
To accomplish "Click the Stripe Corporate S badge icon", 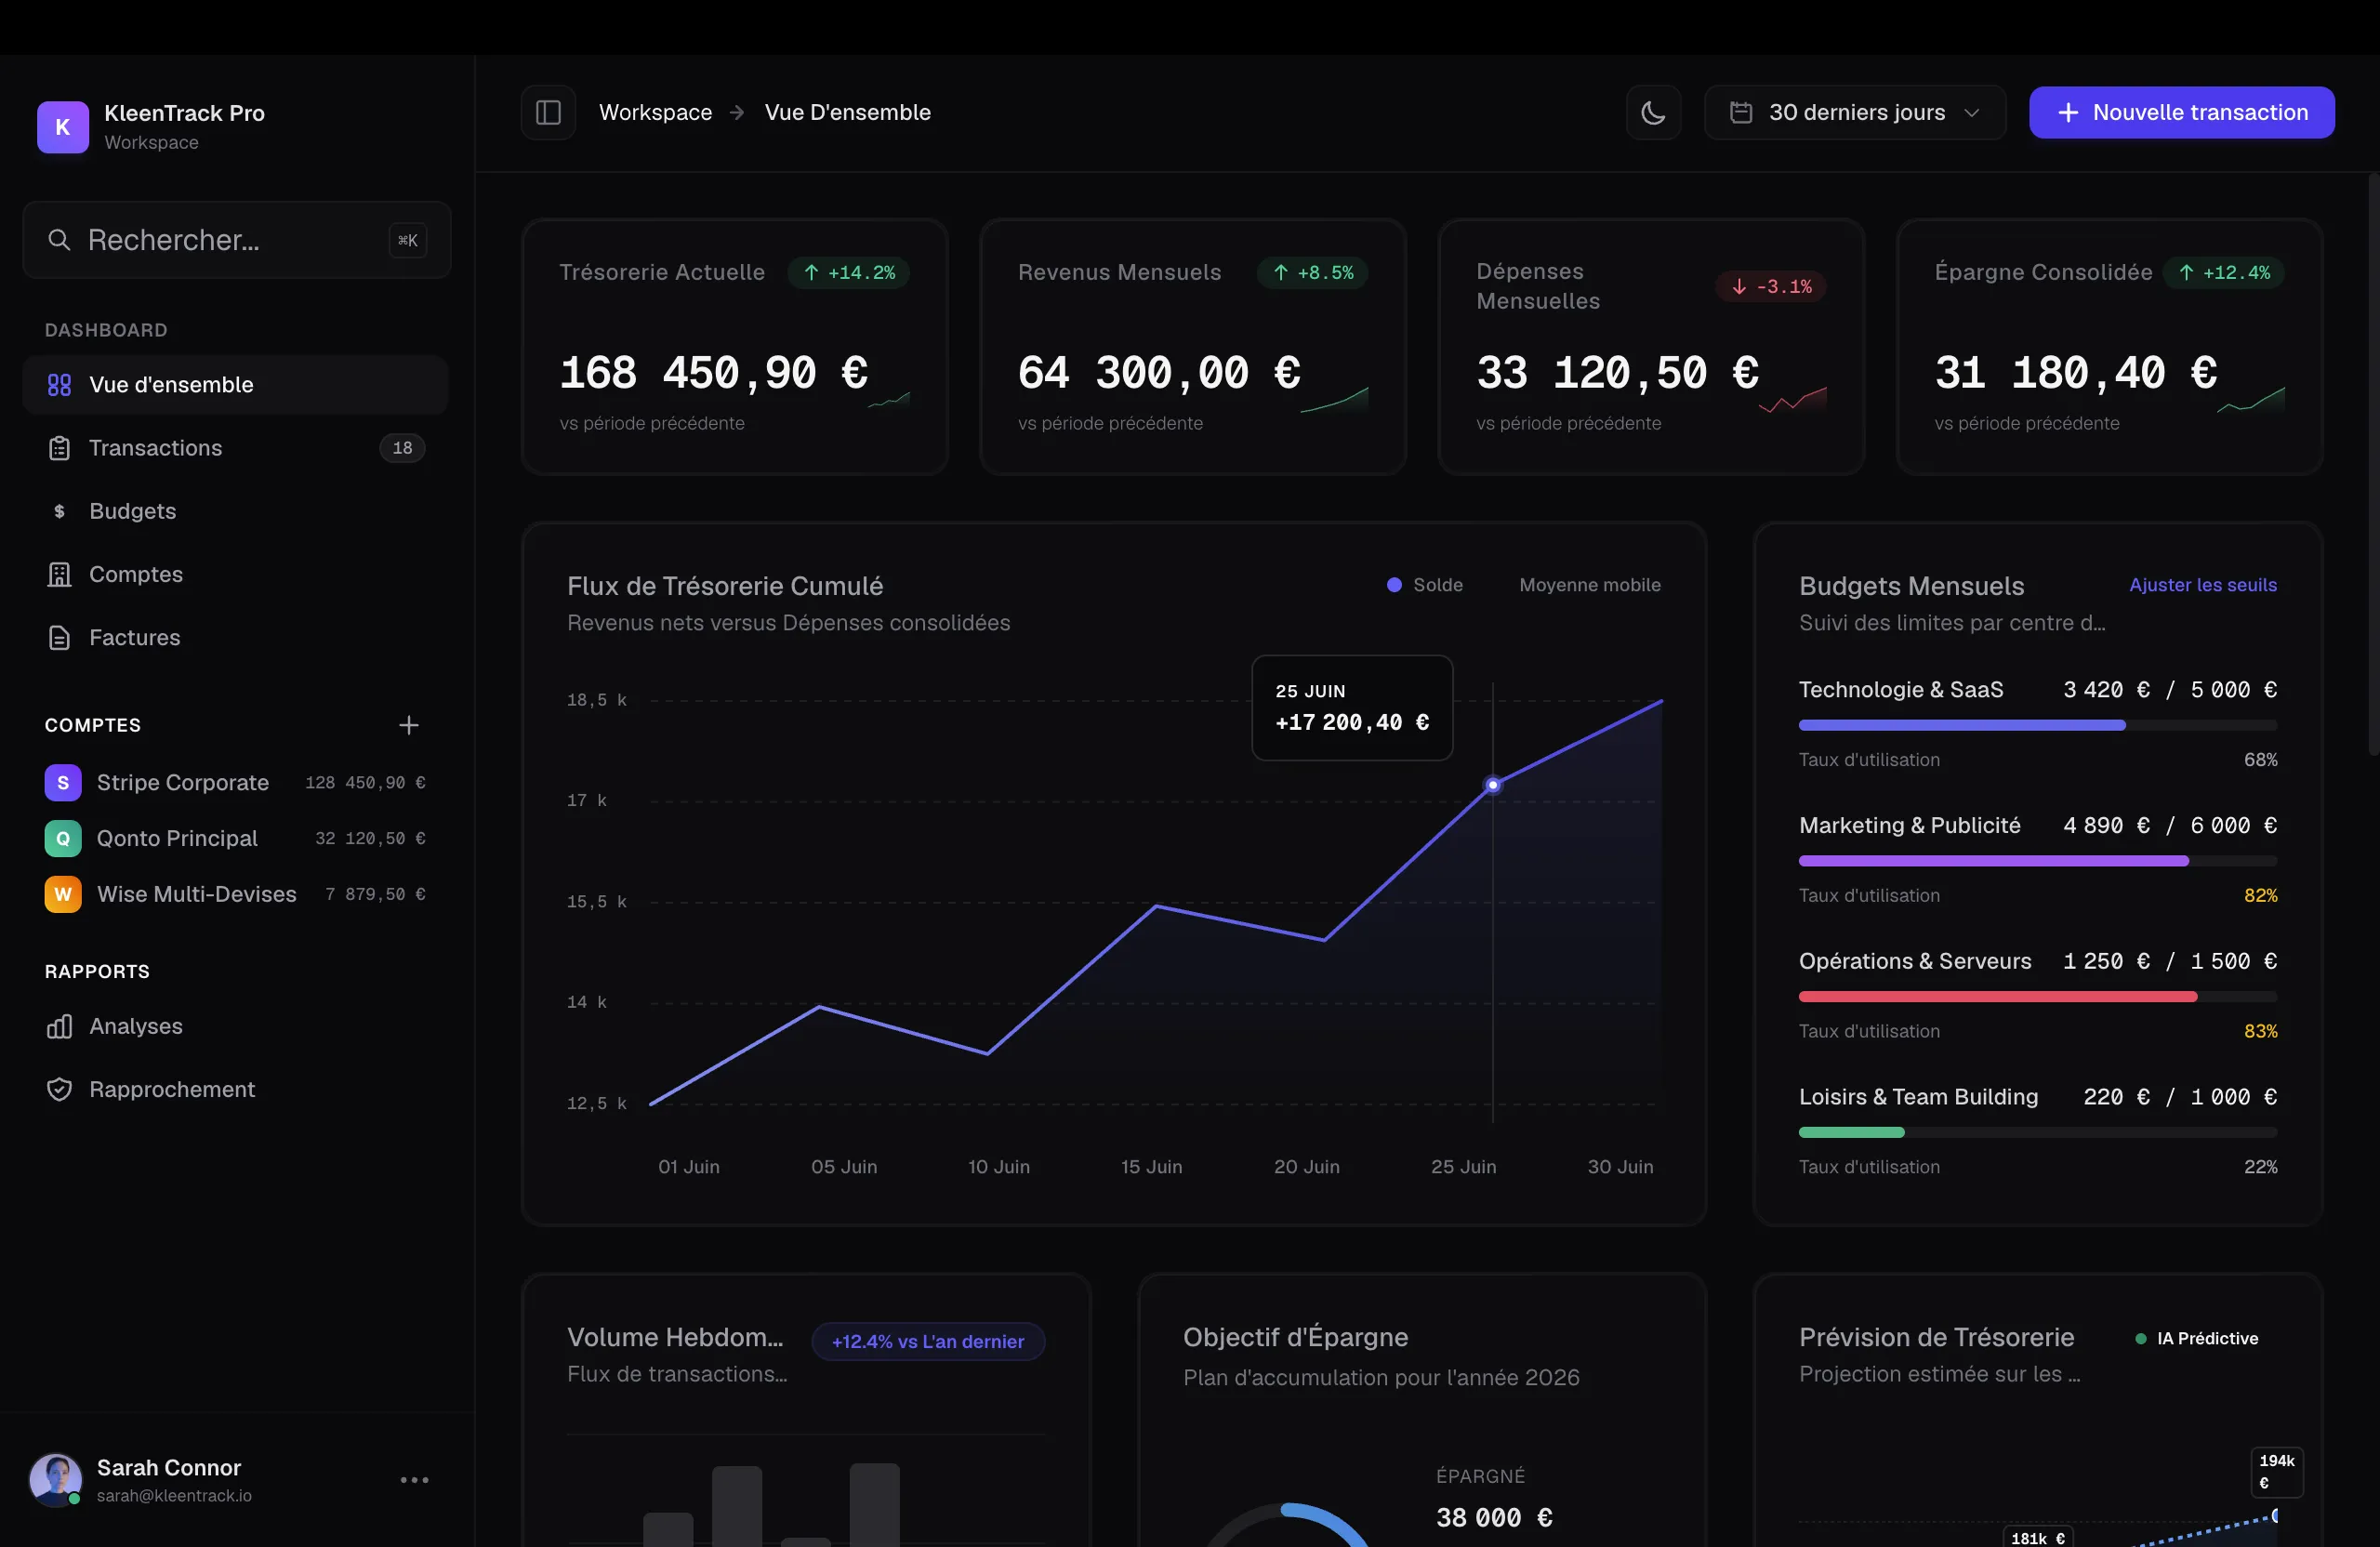I will coord(63,783).
